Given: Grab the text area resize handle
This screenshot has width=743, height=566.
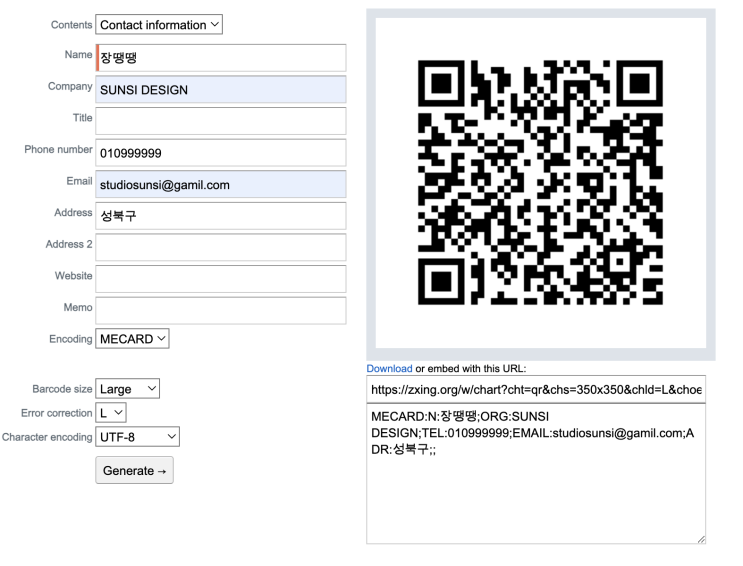Looking at the screenshot, I should pos(701,539).
